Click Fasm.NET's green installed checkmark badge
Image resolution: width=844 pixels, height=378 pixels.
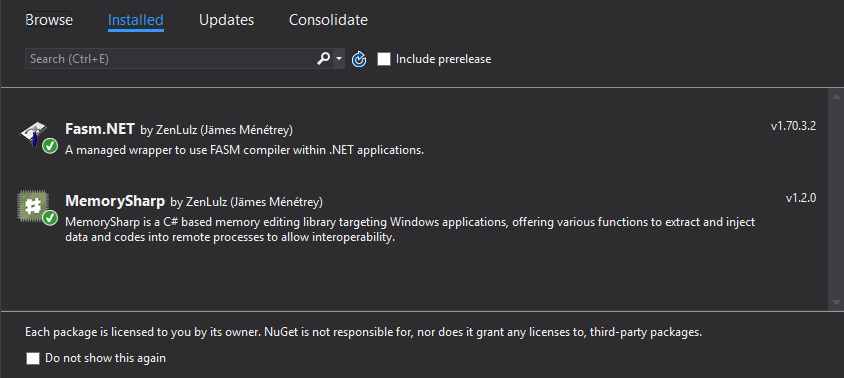(x=50, y=146)
